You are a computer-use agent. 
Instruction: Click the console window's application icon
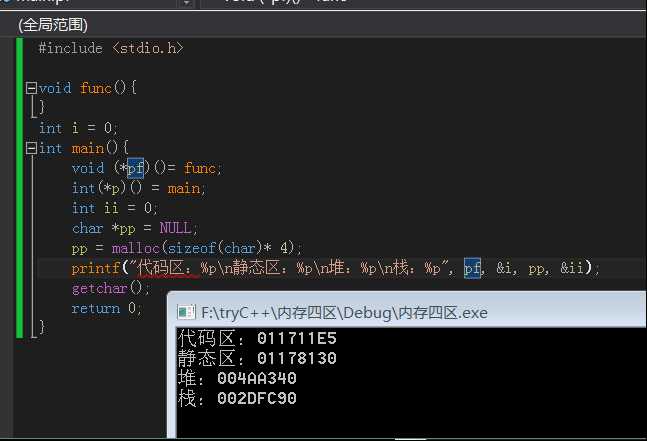tap(186, 312)
